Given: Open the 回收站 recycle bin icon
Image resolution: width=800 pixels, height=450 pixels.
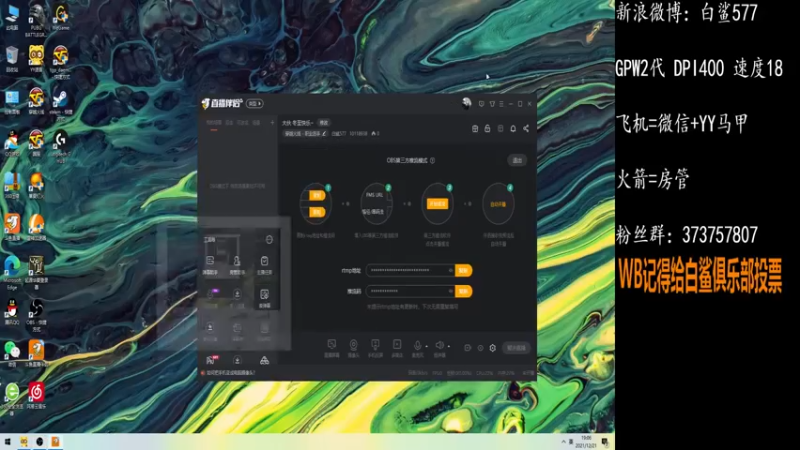Looking at the screenshot, I should 12,59.
